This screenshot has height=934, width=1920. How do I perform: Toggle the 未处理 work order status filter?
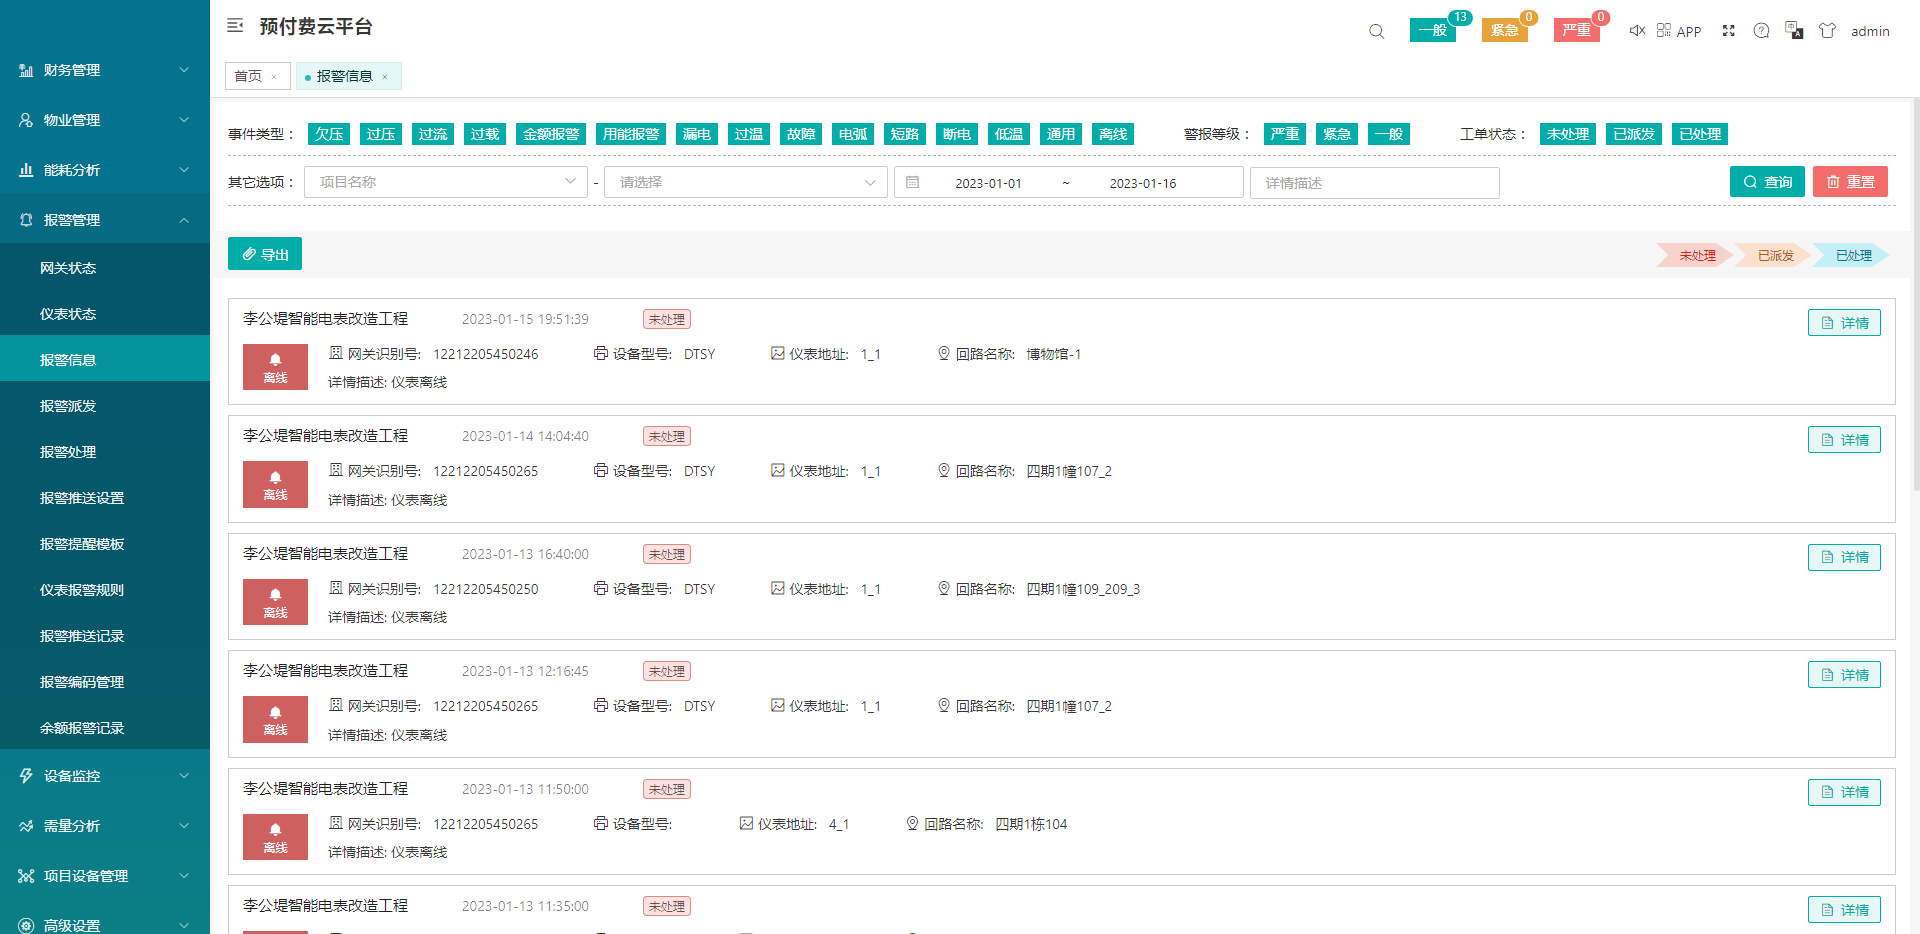click(1568, 134)
